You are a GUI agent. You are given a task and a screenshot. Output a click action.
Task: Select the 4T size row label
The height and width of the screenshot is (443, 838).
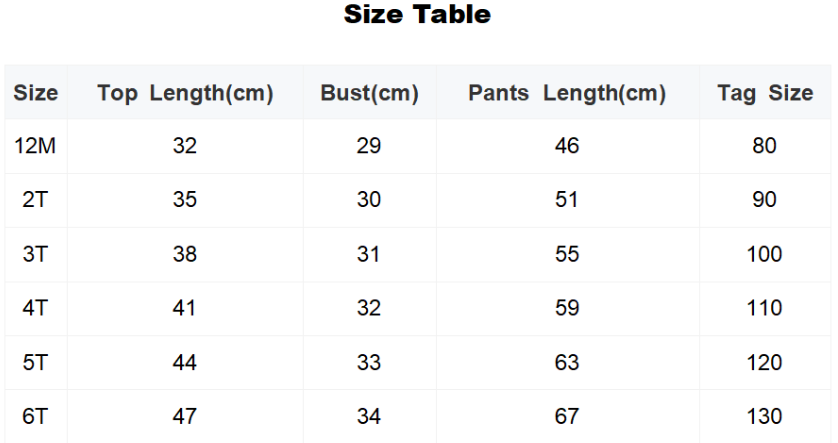pos(35,308)
